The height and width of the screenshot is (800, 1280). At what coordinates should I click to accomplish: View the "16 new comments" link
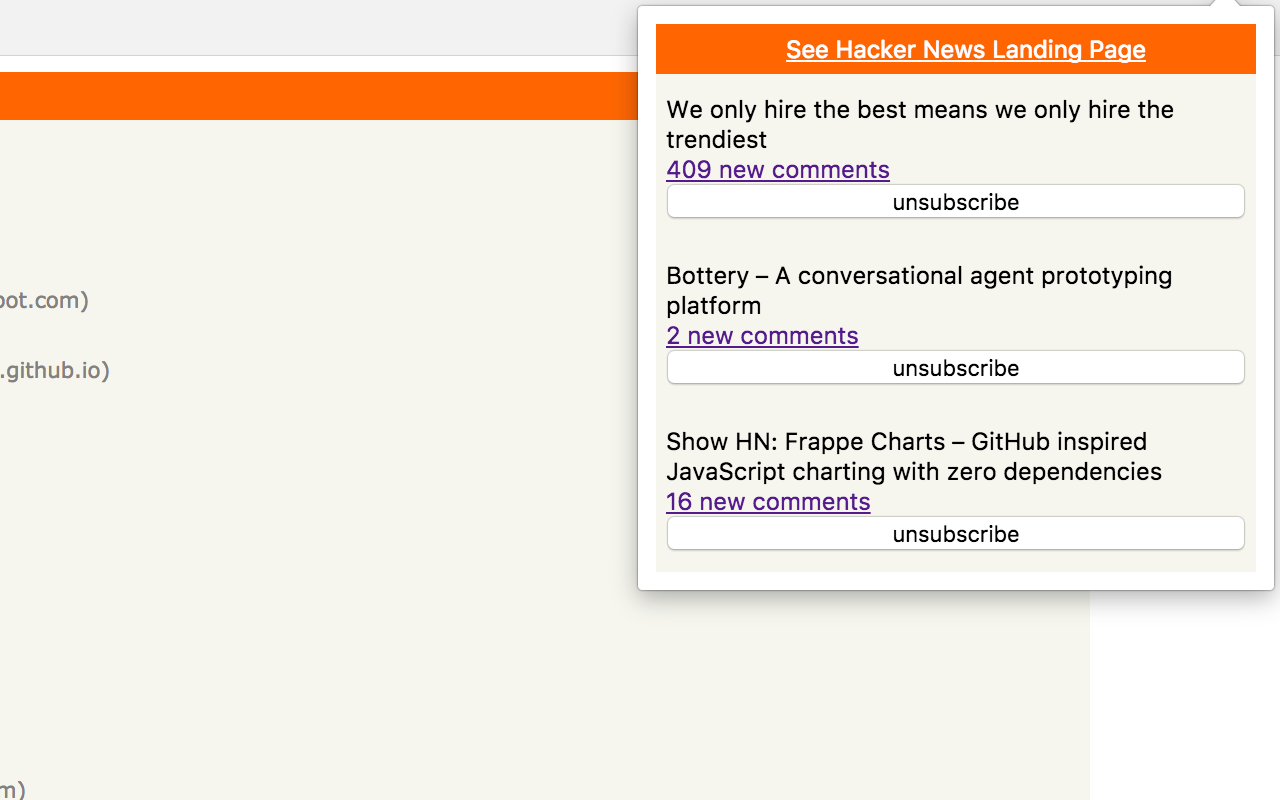click(x=769, y=501)
